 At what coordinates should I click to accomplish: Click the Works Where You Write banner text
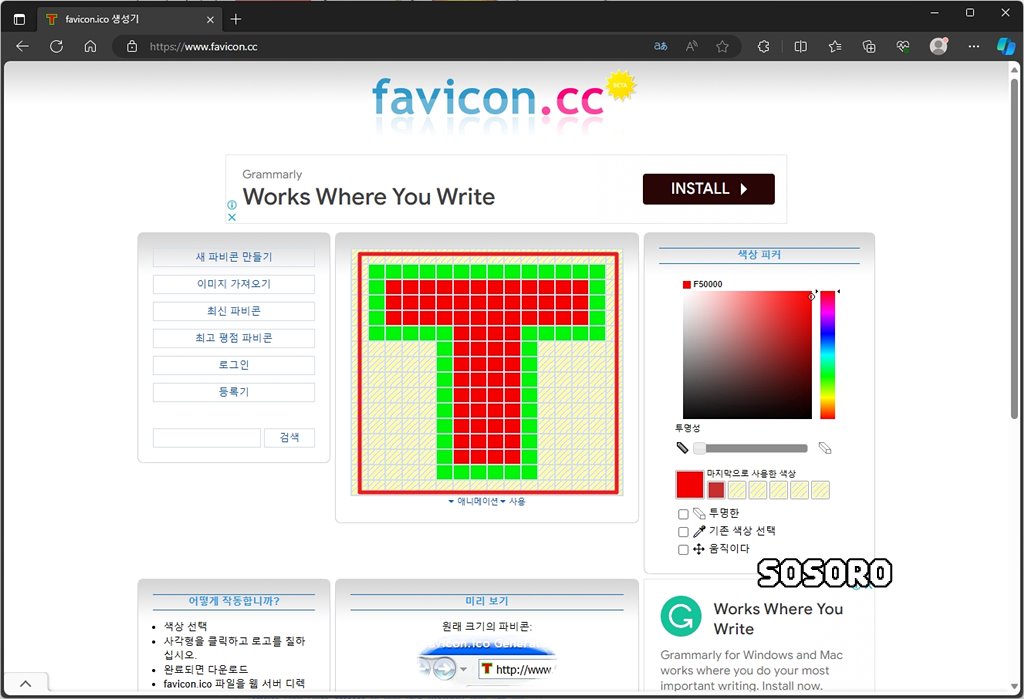[x=368, y=197]
